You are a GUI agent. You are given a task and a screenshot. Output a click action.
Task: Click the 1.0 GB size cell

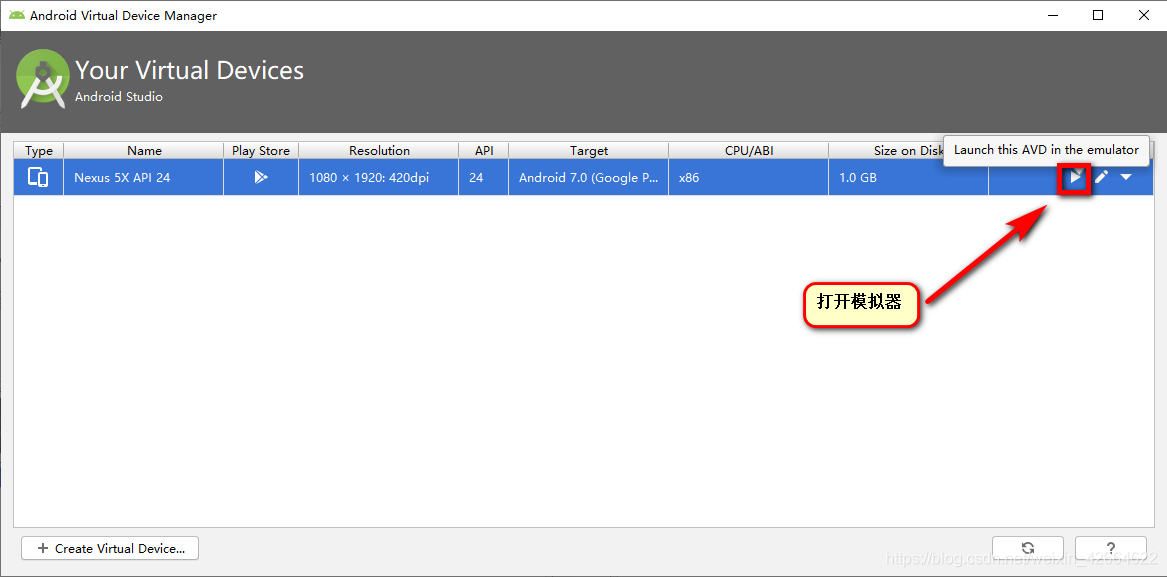click(x=908, y=177)
